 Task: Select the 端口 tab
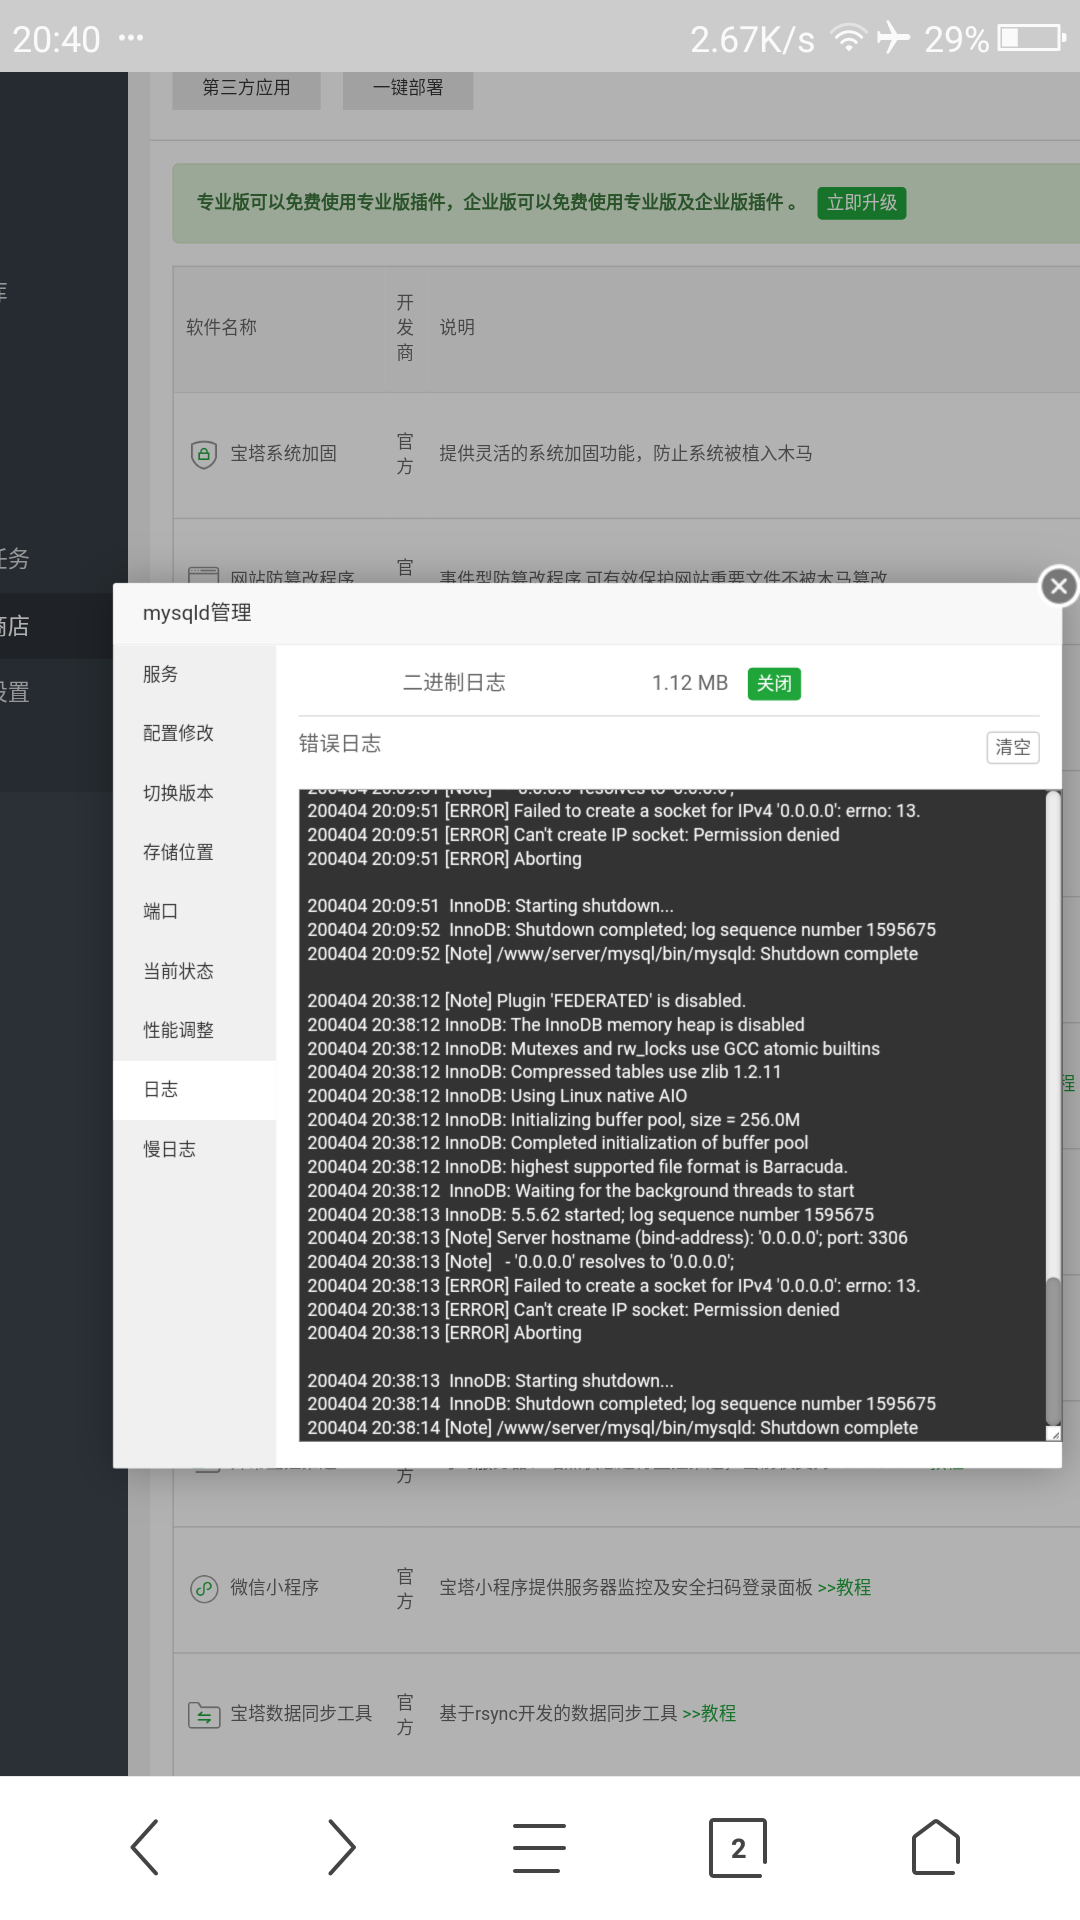coord(195,911)
